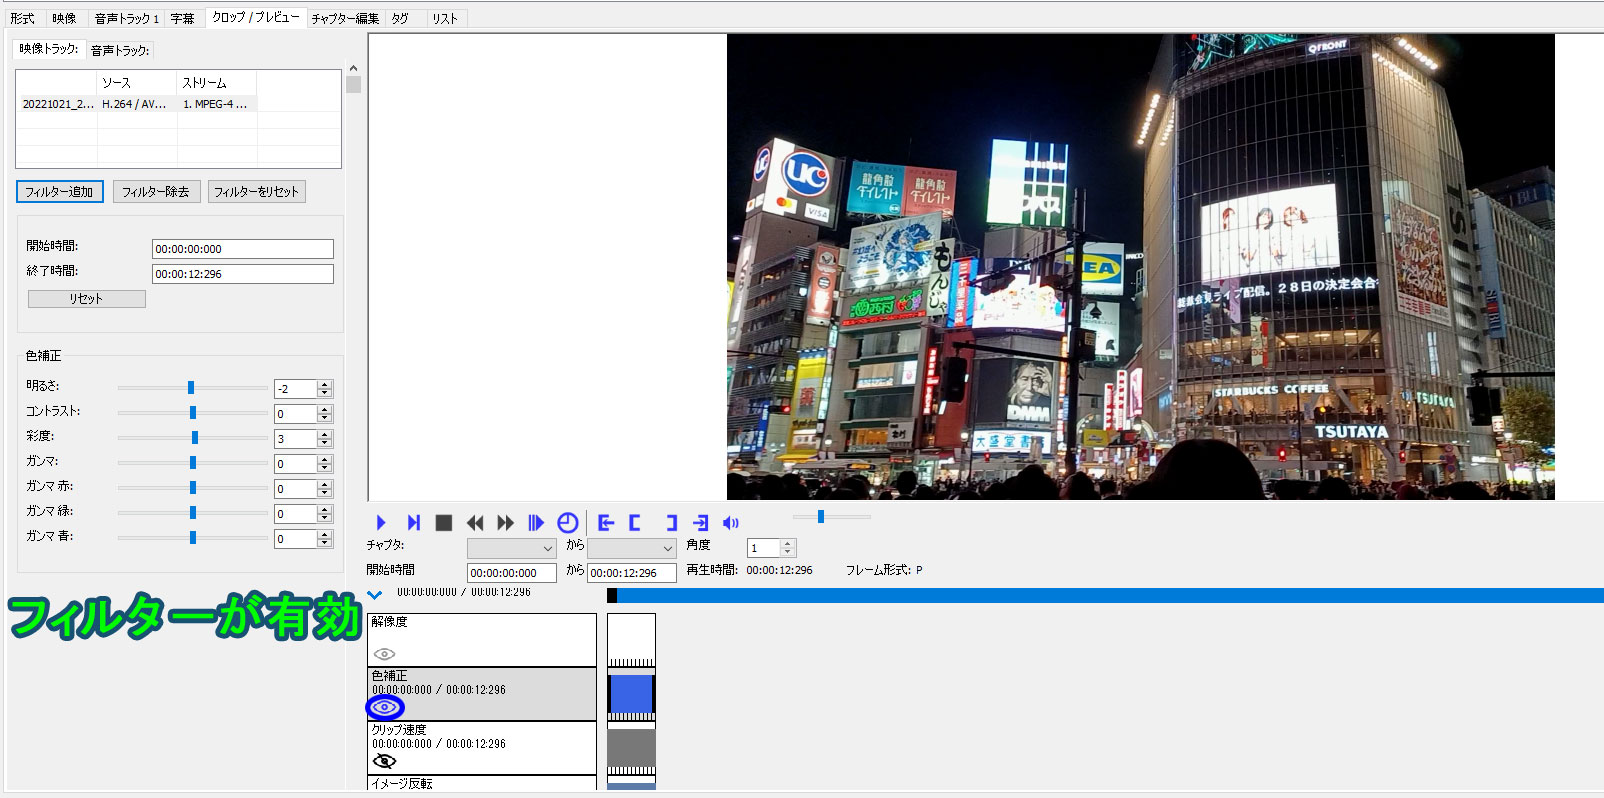Switch to the 映像 tab
Viewport: 1604px width, 798px height.
click(x=64, y=18)
